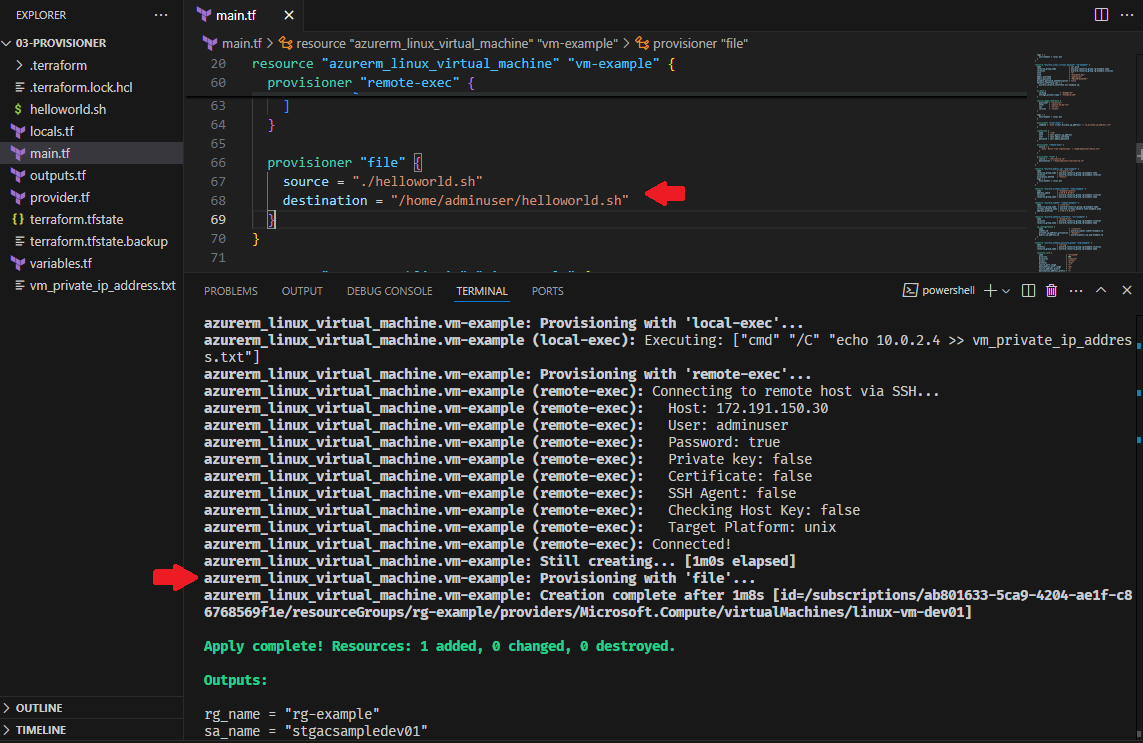Click shell script icon of helloworld.sh
This screenshot has width=1143, height=743.
coord(18,109)
